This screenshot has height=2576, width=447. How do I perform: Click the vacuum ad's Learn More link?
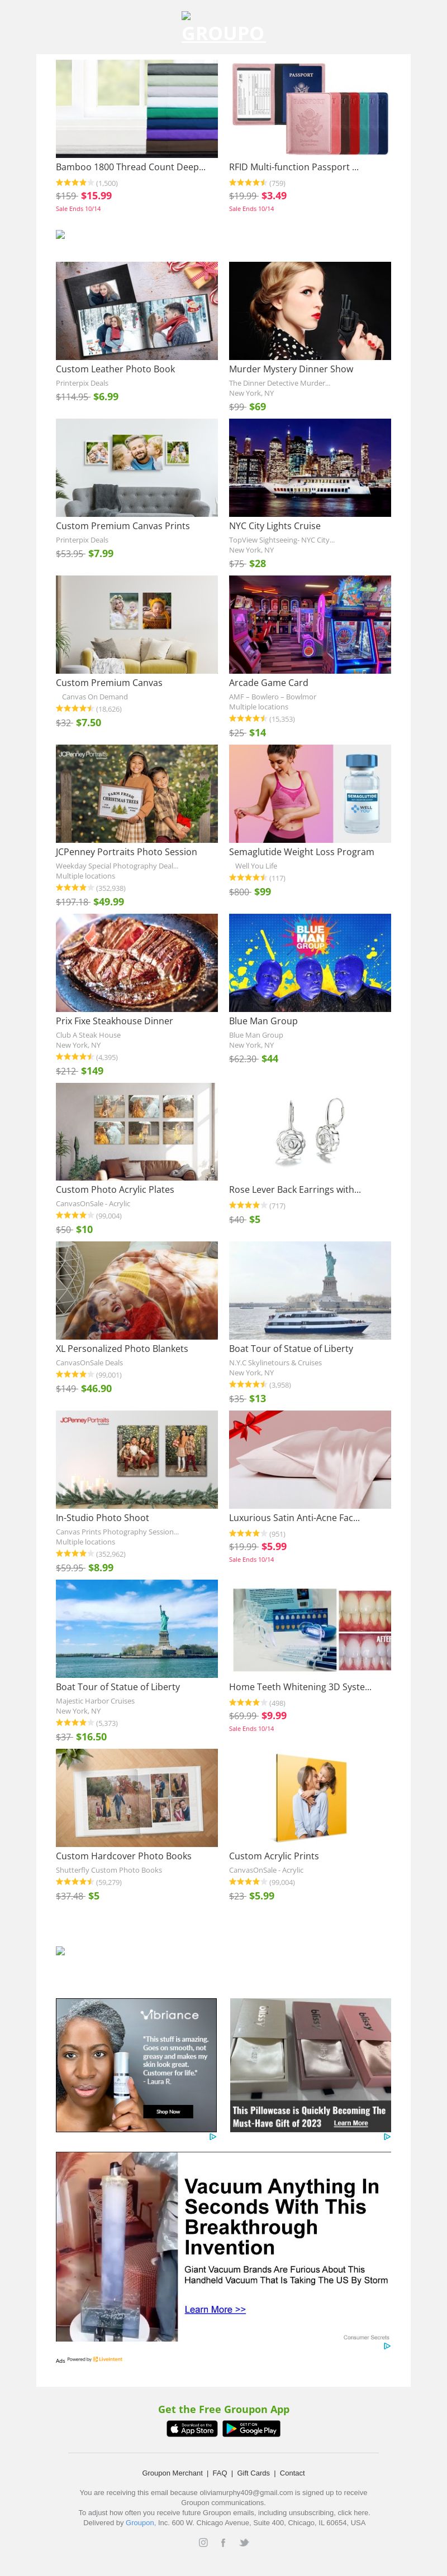215,2310
